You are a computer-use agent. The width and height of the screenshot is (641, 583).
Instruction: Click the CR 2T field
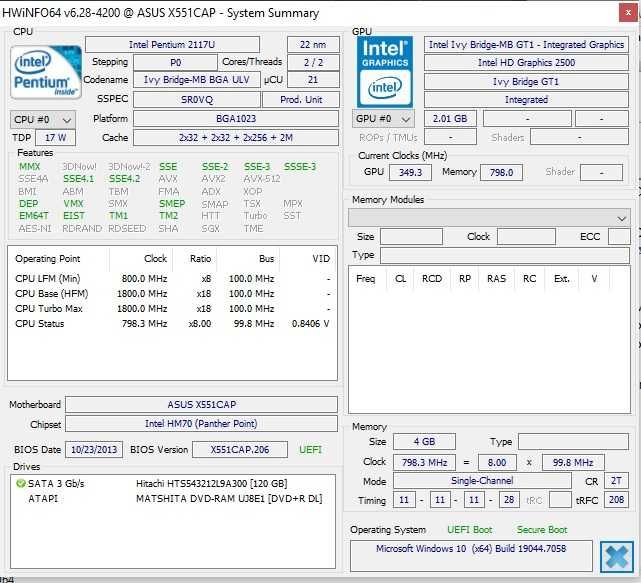616,481
